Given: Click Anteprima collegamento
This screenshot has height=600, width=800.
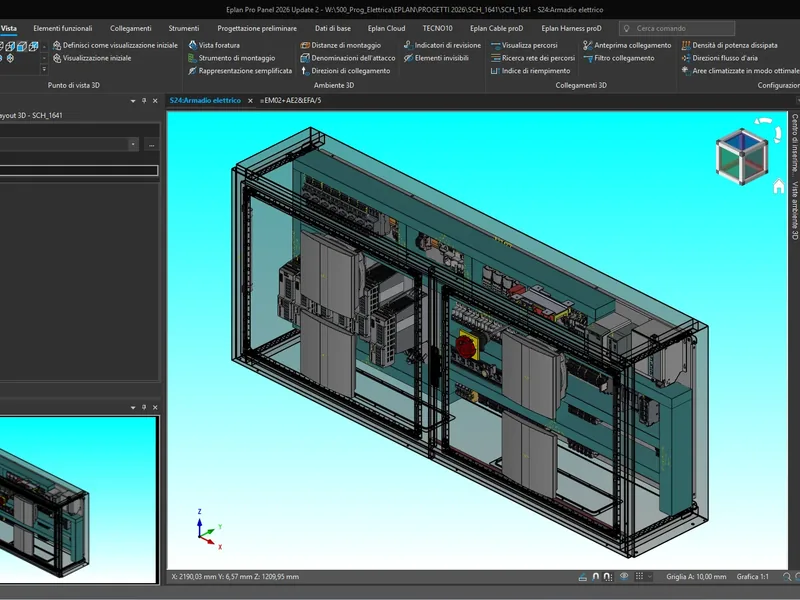Looking at the screenshot, I should [627, 45].
